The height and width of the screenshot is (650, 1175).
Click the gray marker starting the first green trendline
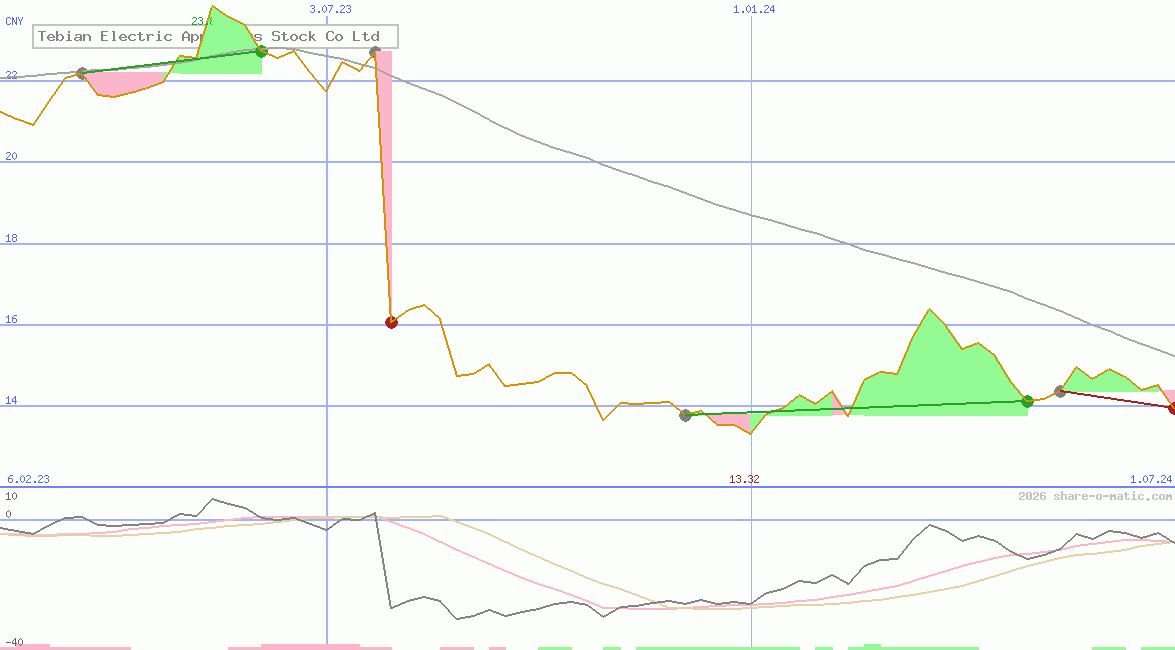pos(82,73)
